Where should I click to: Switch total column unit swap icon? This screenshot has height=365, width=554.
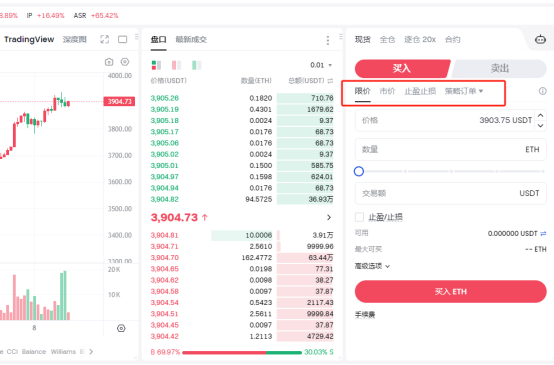330,81
